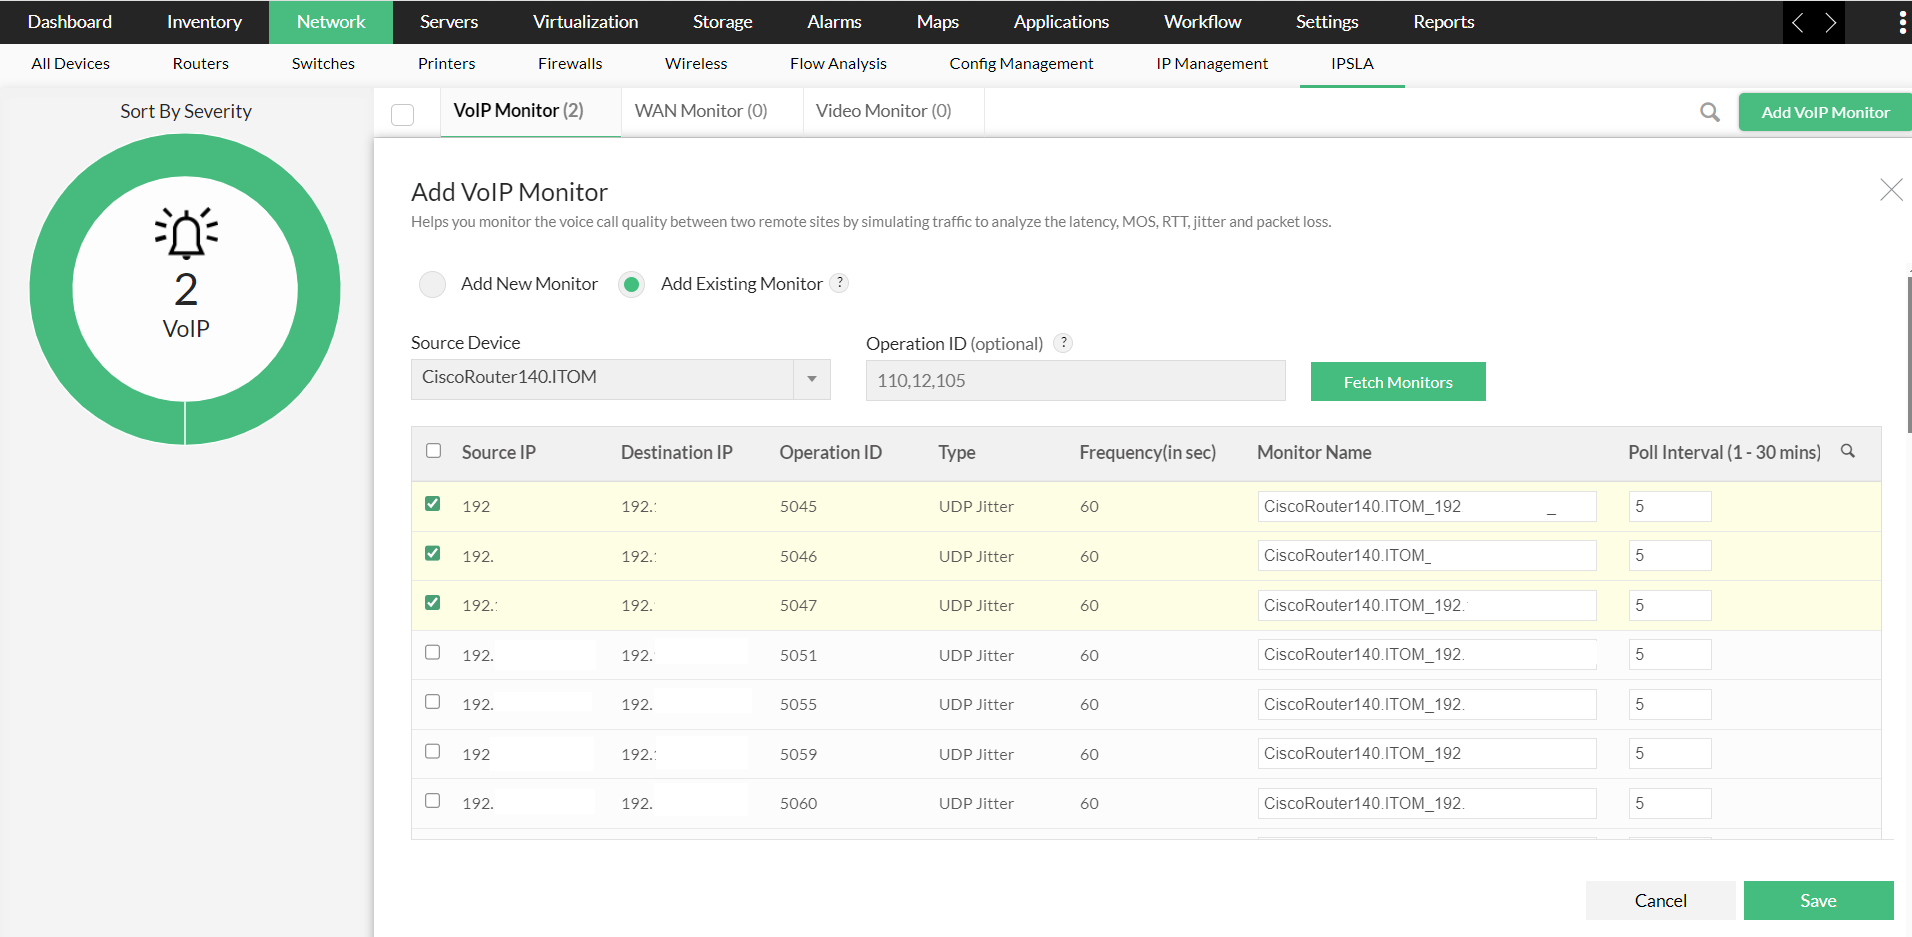Click the next arrow in top navigation bar

(x=1830, y=22)
